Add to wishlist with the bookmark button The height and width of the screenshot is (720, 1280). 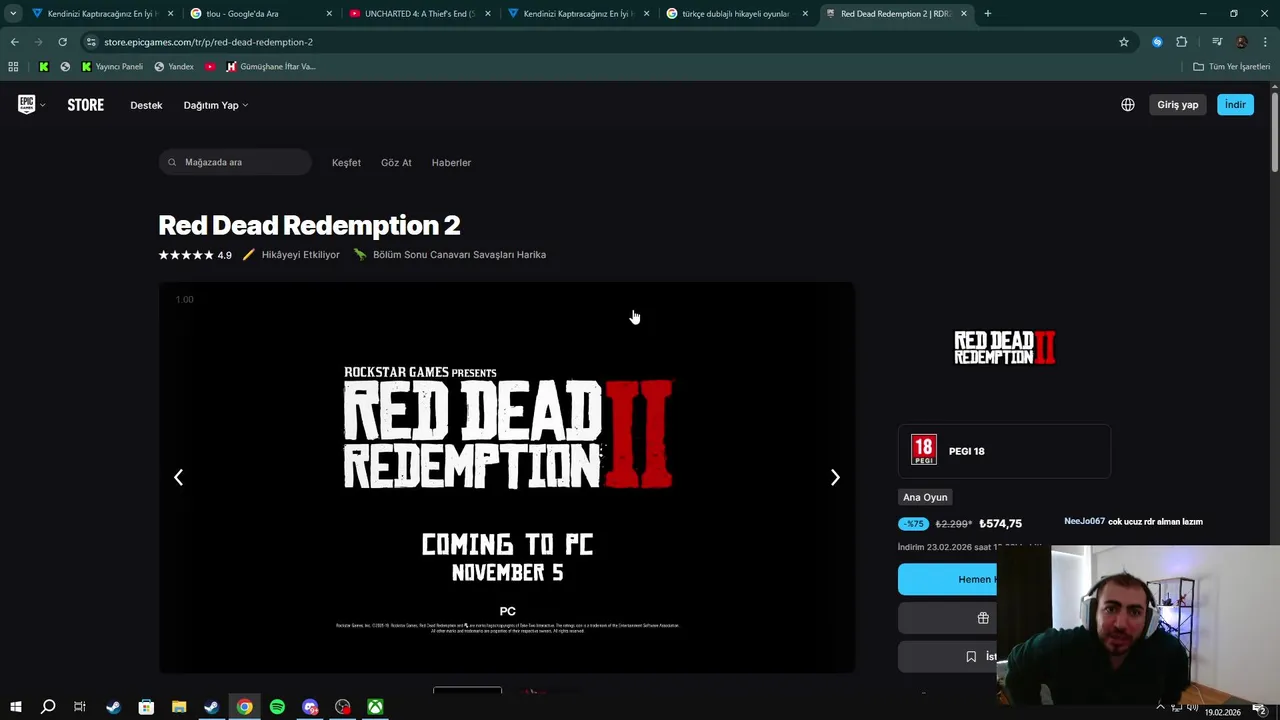point(947,657)
